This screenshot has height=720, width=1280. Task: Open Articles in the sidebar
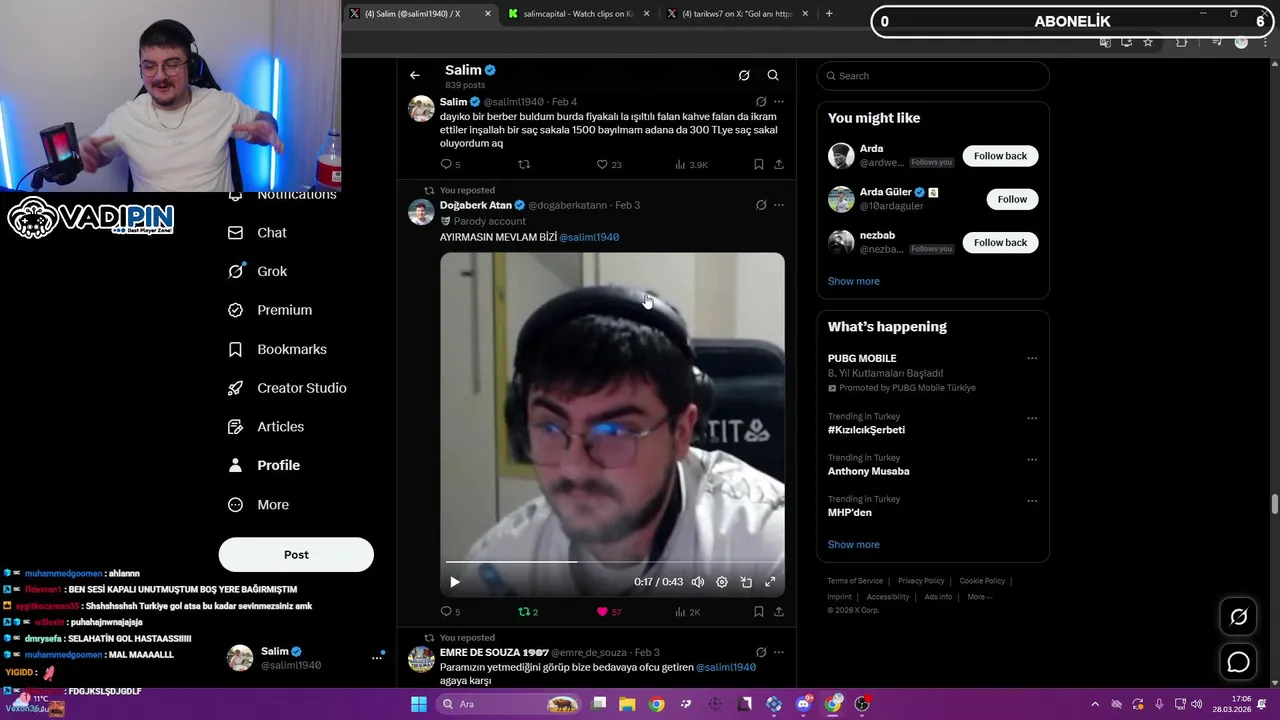tap(266, 426)
